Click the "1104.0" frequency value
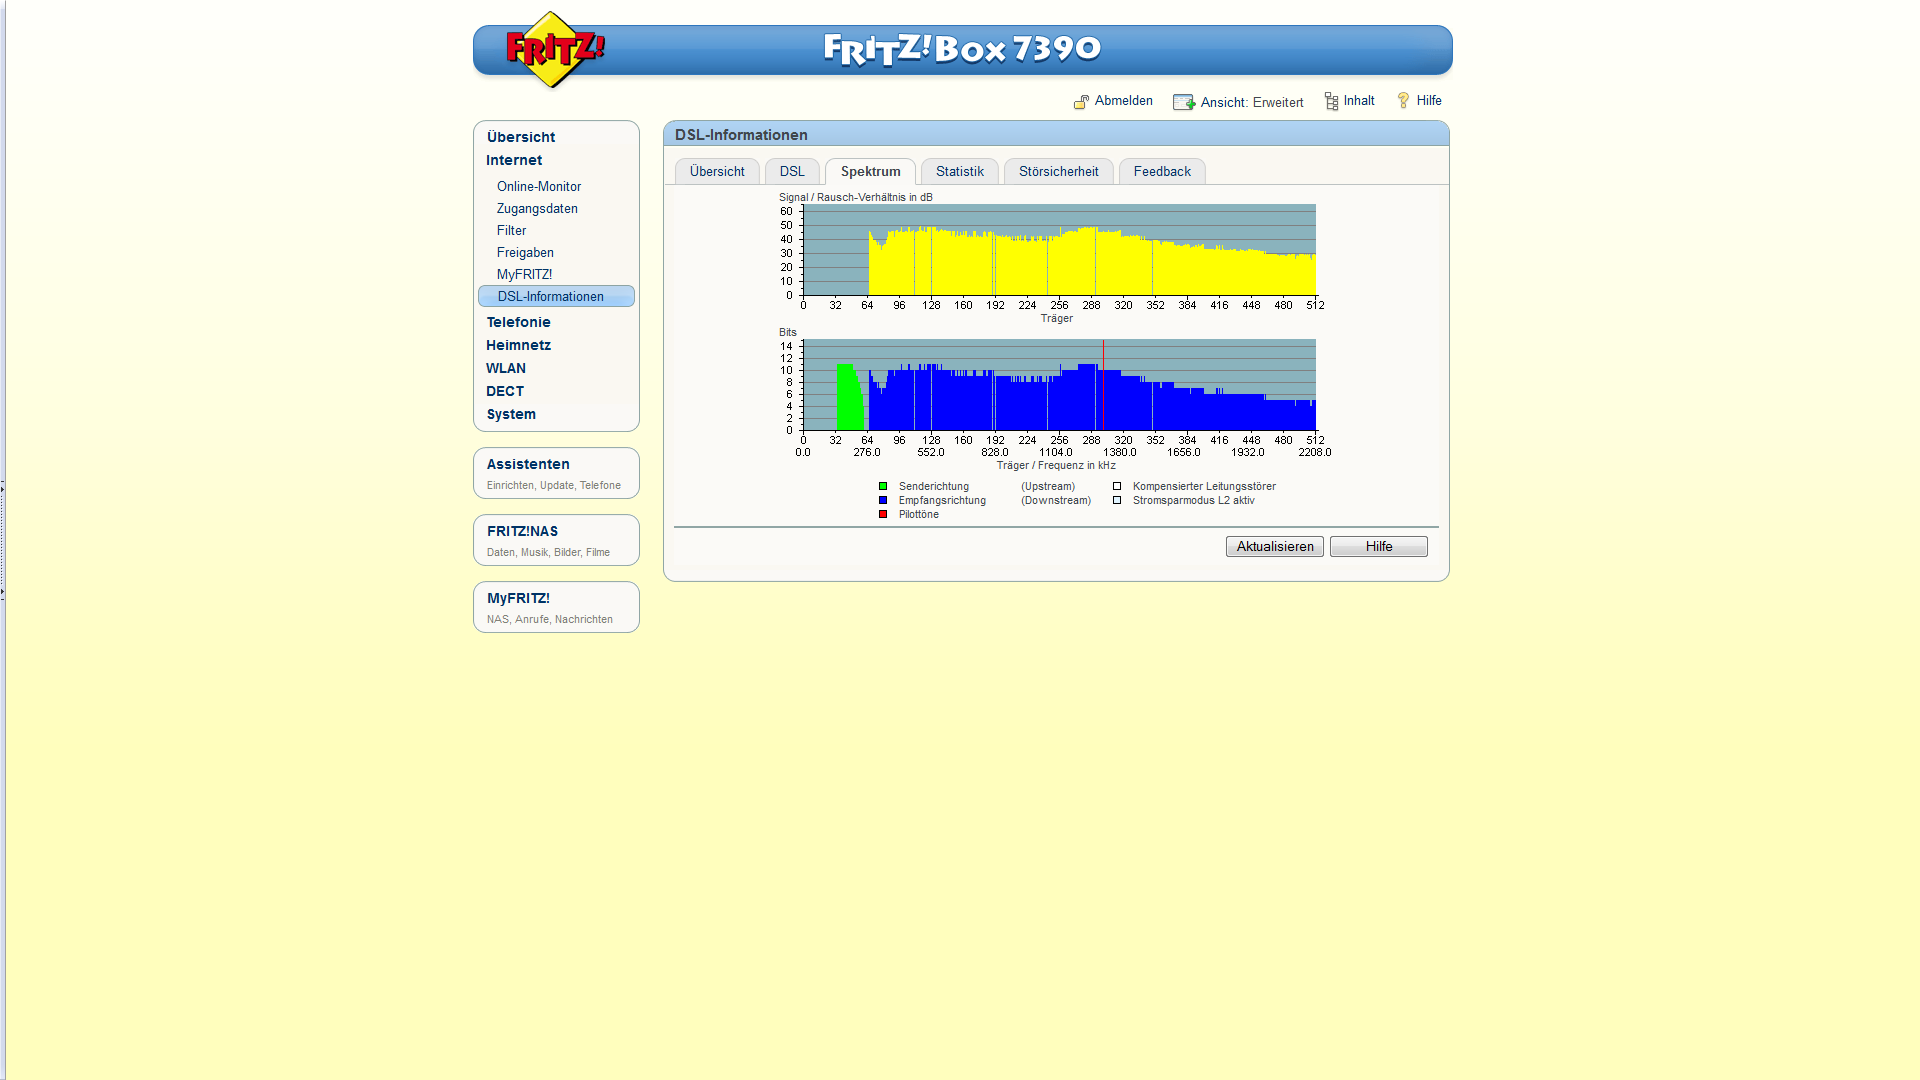Image resolution: width=1920 pixels, height=1080 pixels. [x=1056, y=453]
